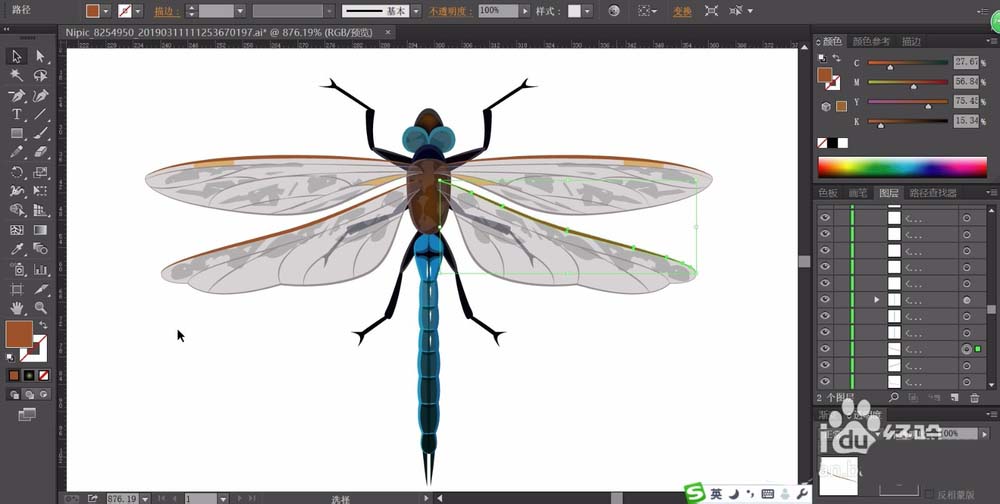1000x504 pixels.
Task: Switch to the 颜色参考 tab
Action: point(871,41)
